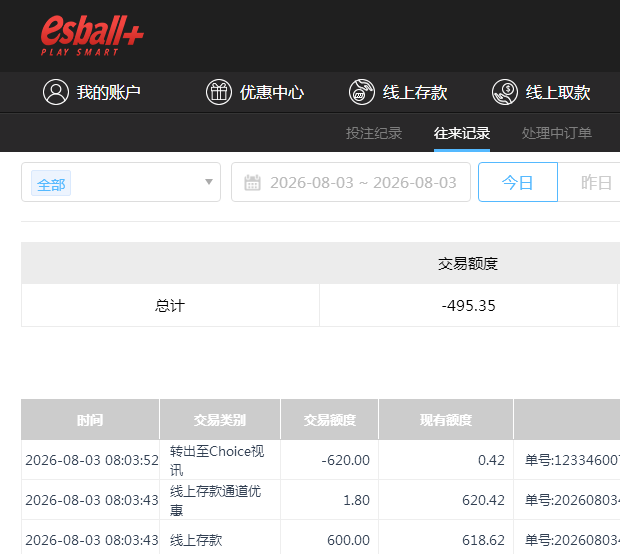Click the esball+ logo
This screenshot has width=620, height=554.
[x=92, y=35]
